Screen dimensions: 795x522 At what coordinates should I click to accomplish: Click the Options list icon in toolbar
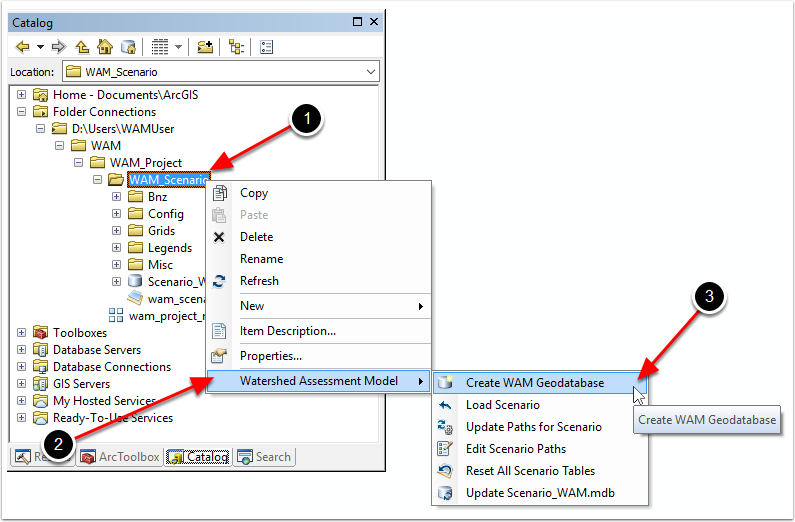pyautogui.click(x=266, y=47)
